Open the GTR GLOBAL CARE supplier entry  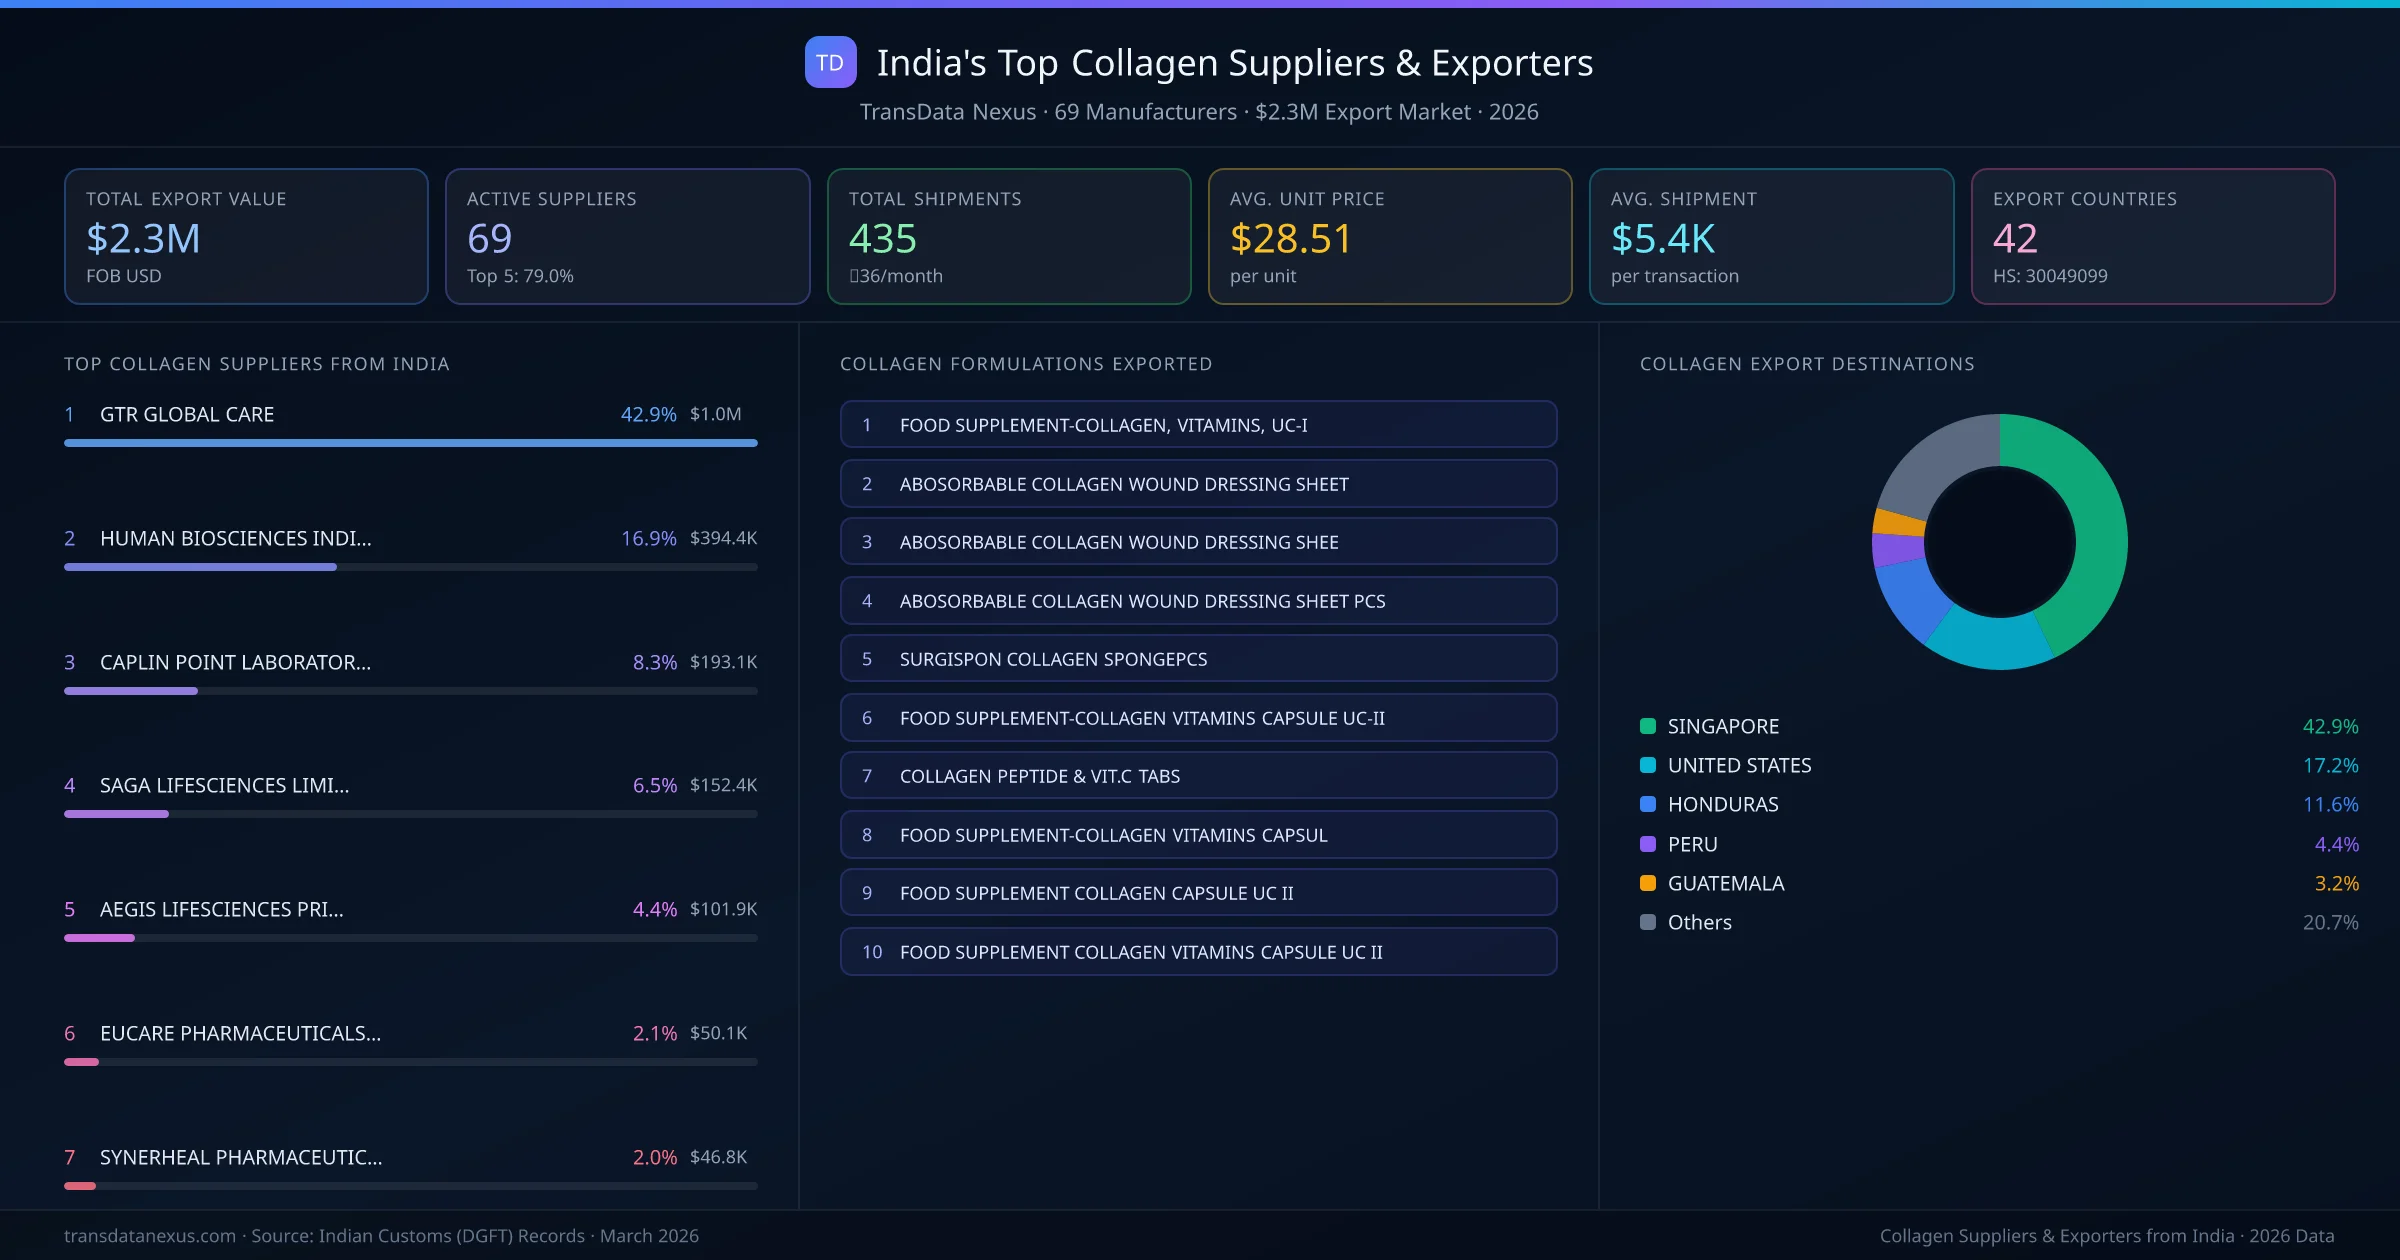[186, 414]
